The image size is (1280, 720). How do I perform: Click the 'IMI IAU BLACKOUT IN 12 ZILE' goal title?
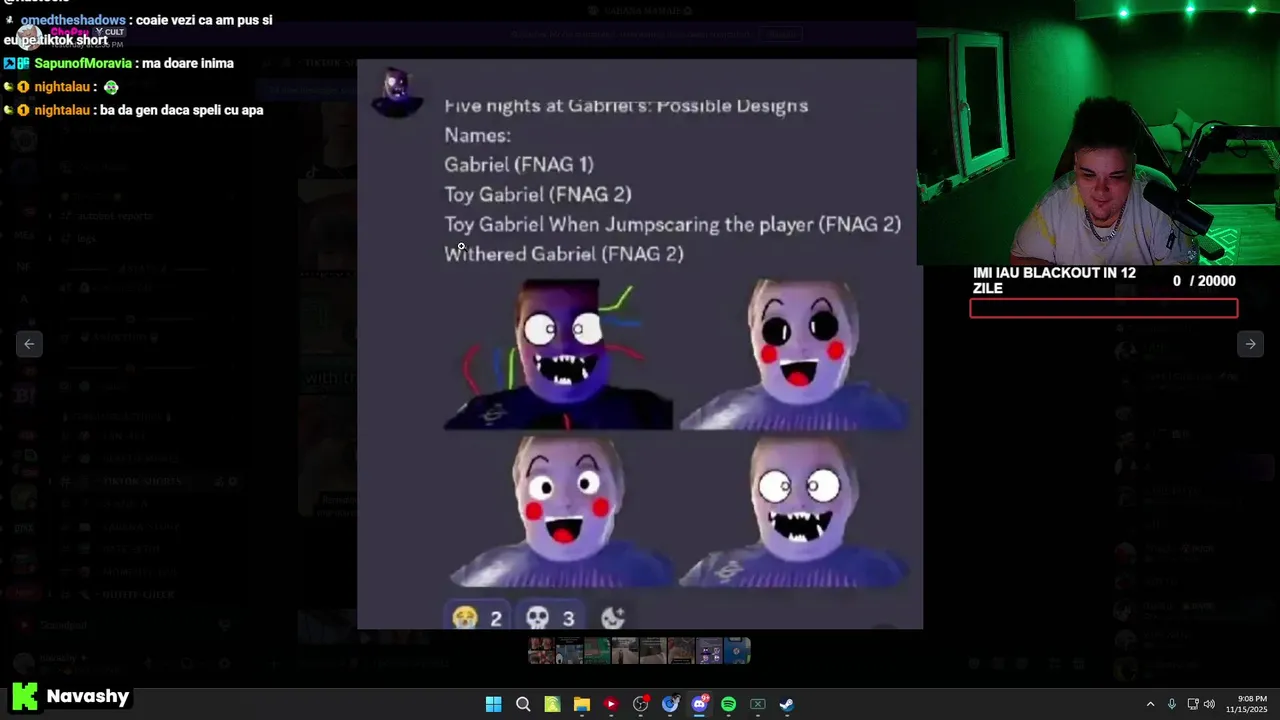1054,280
